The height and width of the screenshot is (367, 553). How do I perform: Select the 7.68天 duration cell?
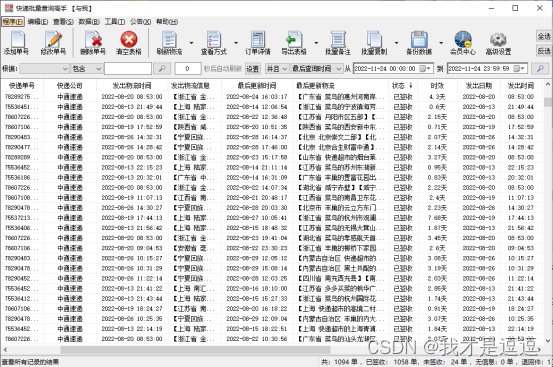coord(437,218)
